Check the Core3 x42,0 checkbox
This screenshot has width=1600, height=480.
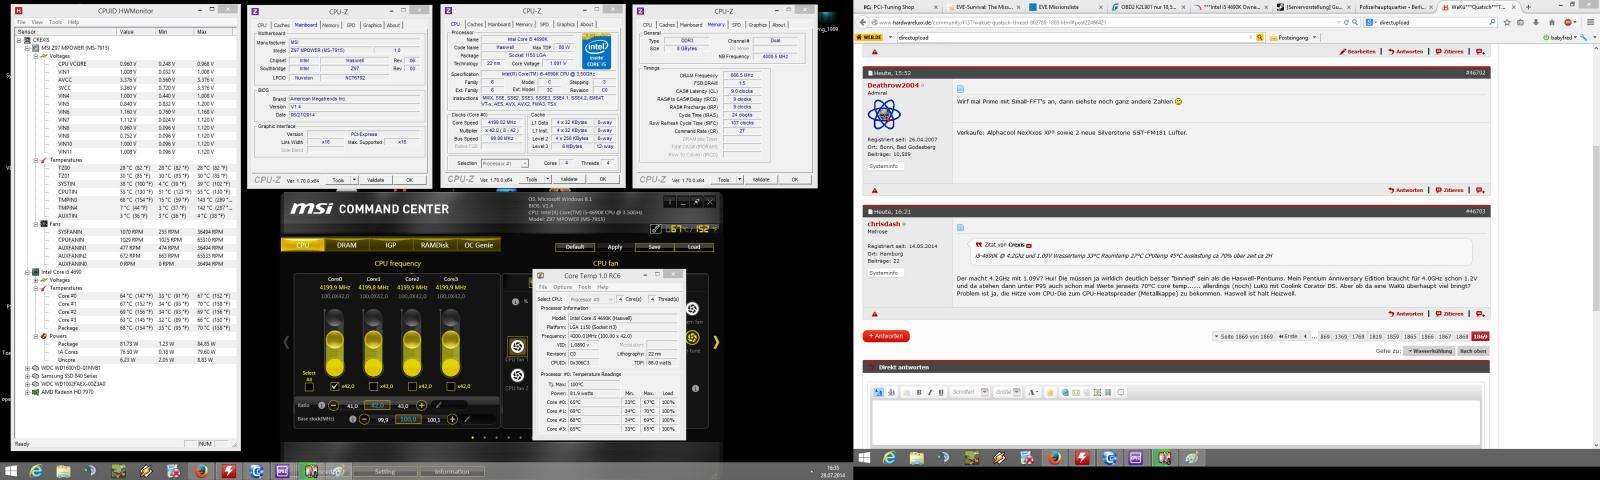450,385
